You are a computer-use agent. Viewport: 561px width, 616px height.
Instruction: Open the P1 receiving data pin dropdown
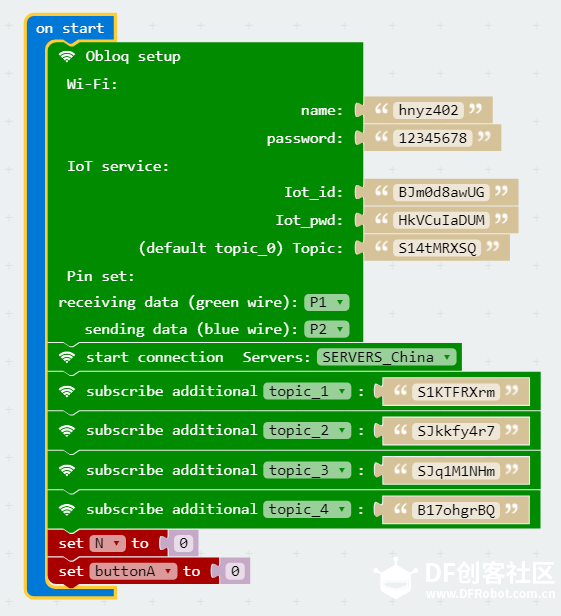(x=327, y=302)
